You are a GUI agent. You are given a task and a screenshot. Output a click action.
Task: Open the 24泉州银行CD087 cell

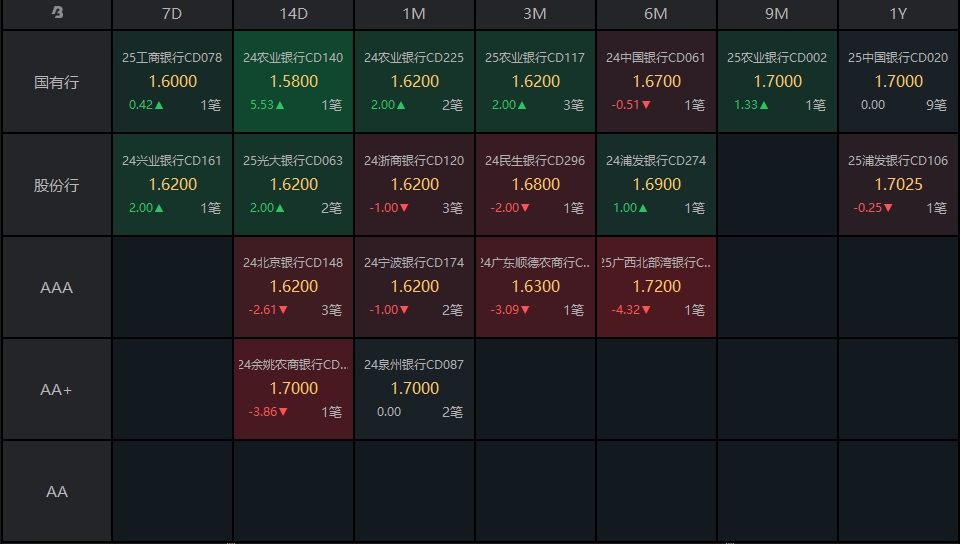pos(414,389)
